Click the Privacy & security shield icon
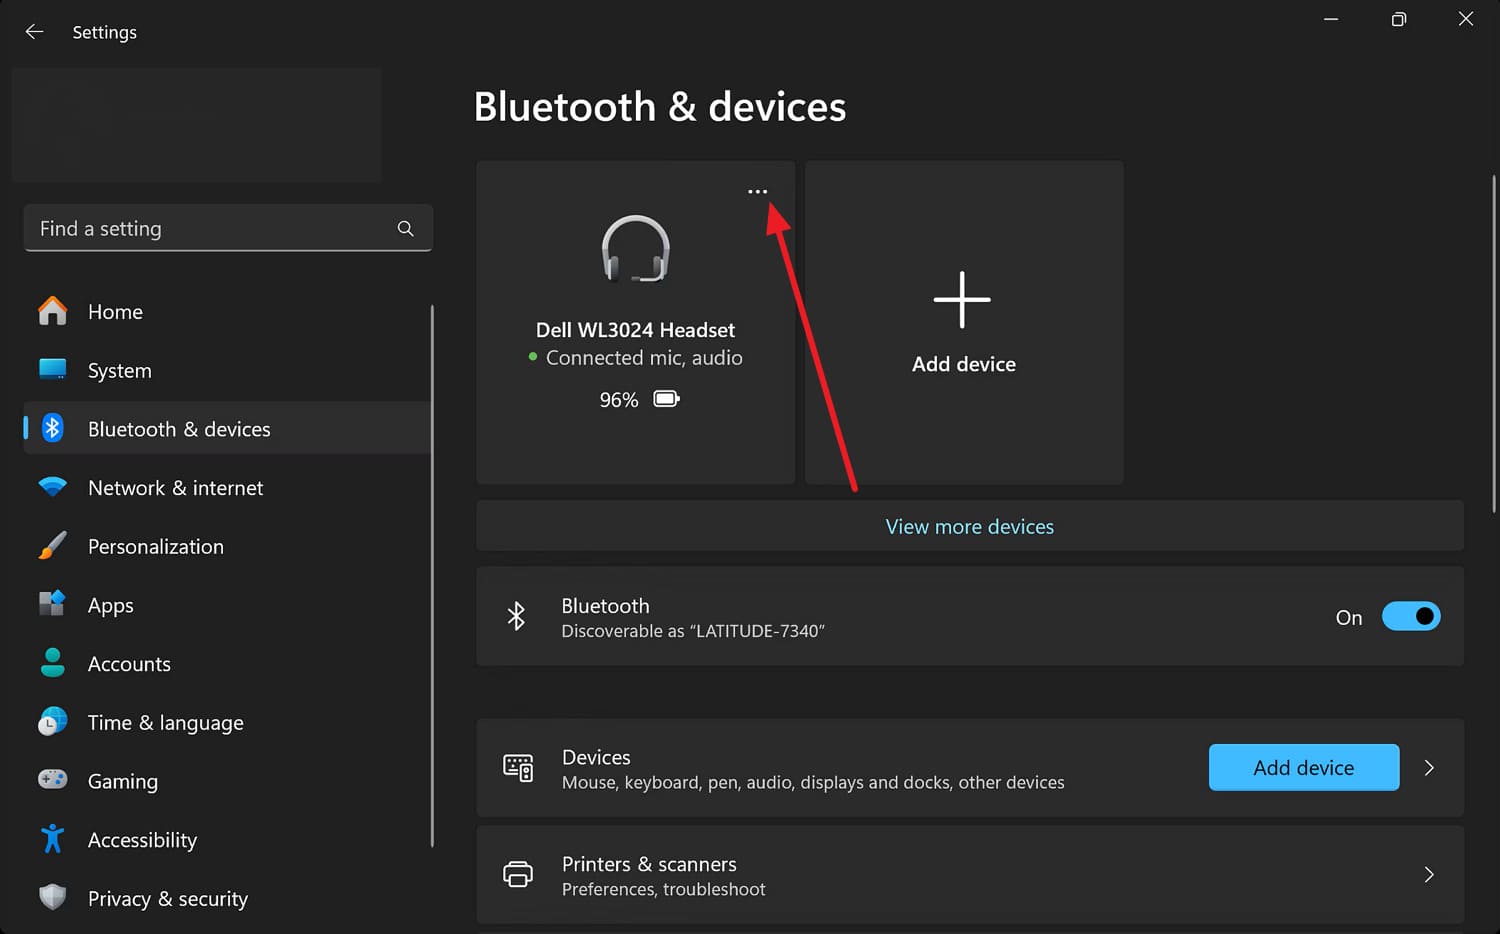Viewport: 1500px width, 934px height. (x=53, y=898)
